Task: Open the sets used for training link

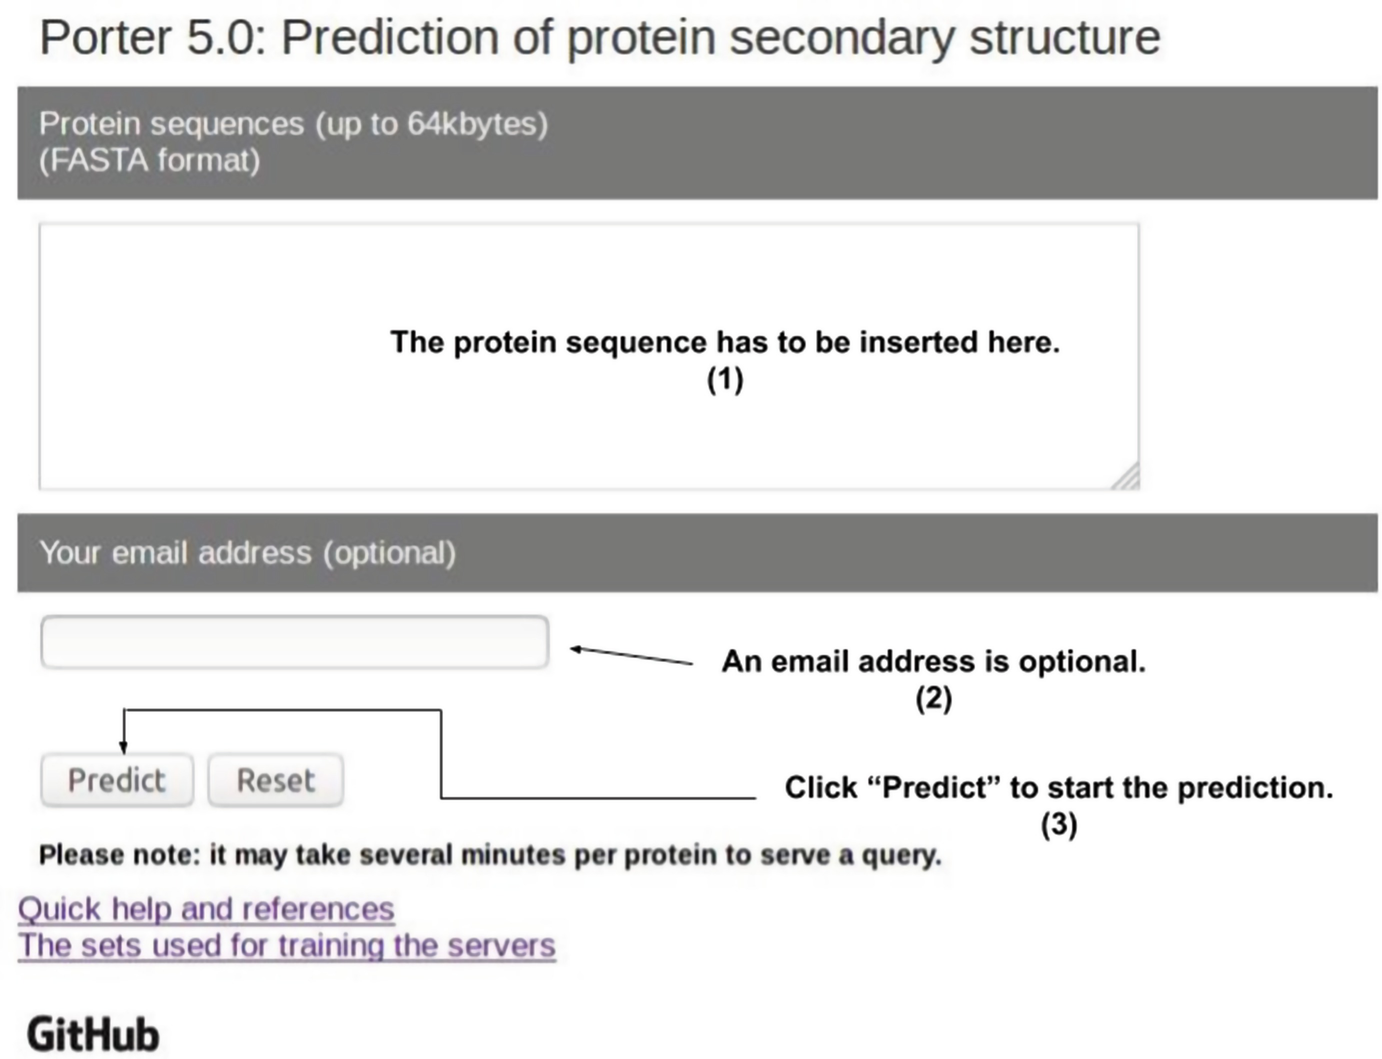Action: pos(287,945)
